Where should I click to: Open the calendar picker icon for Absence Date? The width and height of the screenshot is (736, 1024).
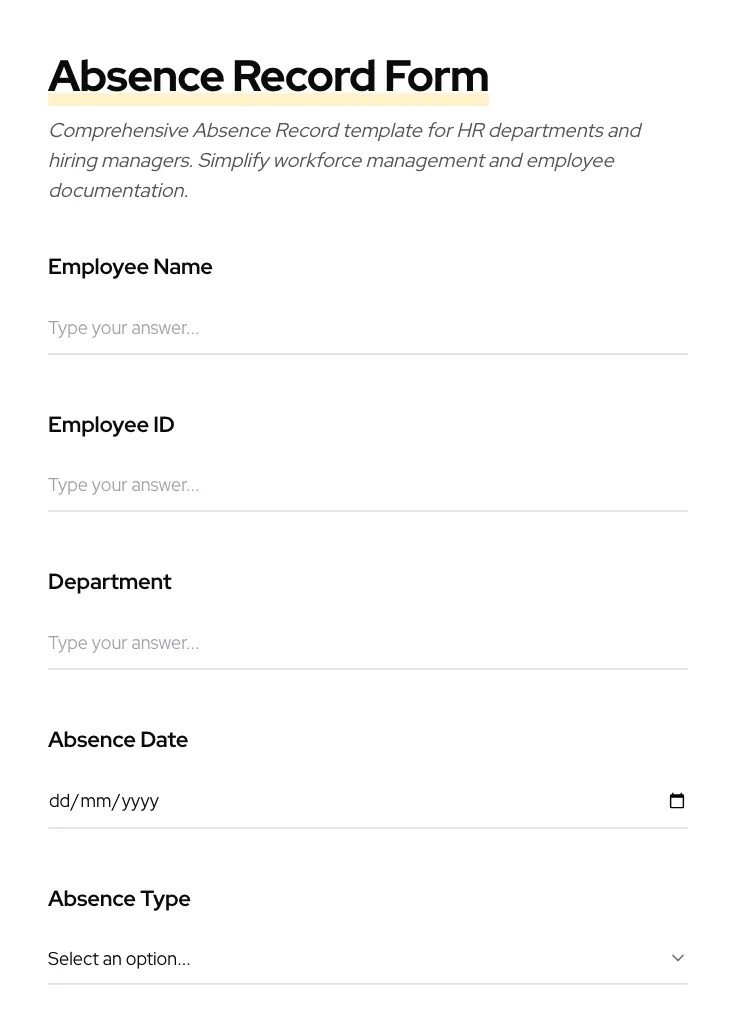pos(677,801)
